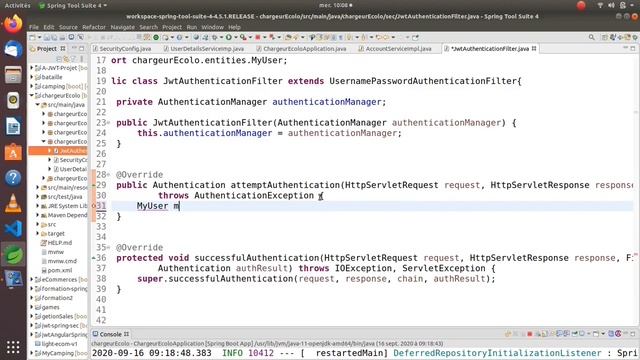The image size is (640, 360).
Task: Minimize the editor area
Action: point(625,48)
